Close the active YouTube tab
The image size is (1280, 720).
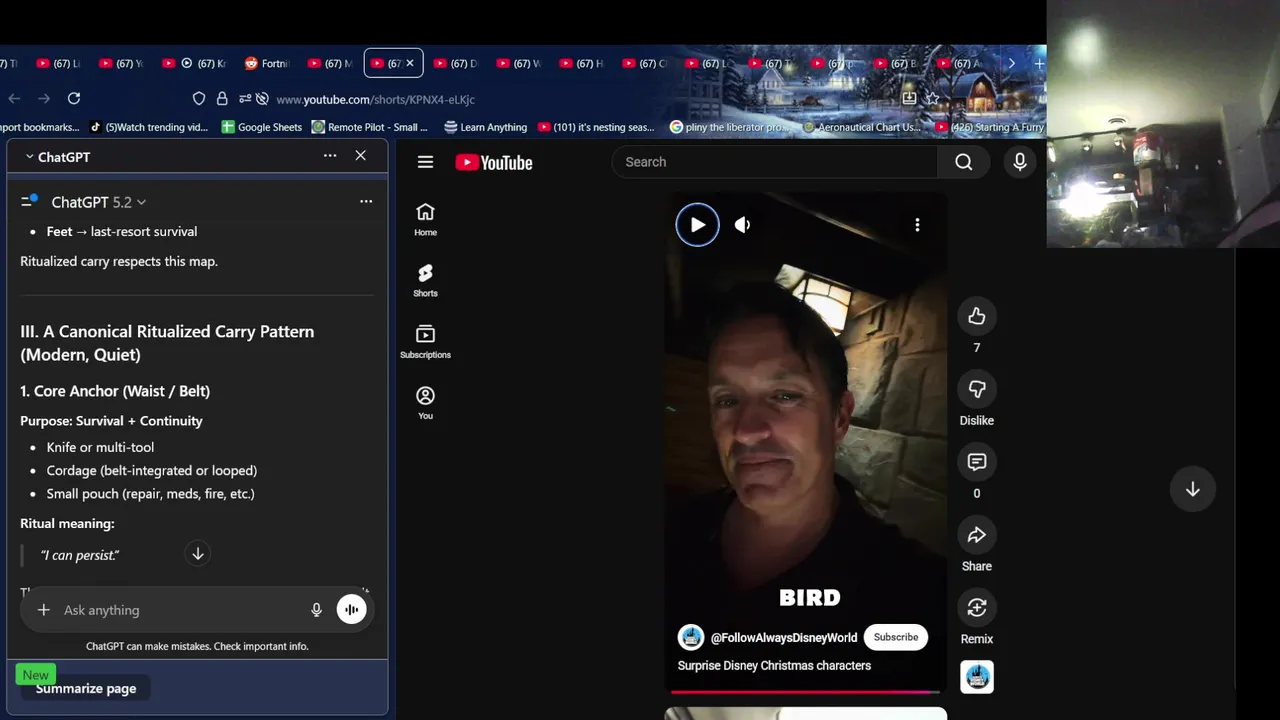409,63
